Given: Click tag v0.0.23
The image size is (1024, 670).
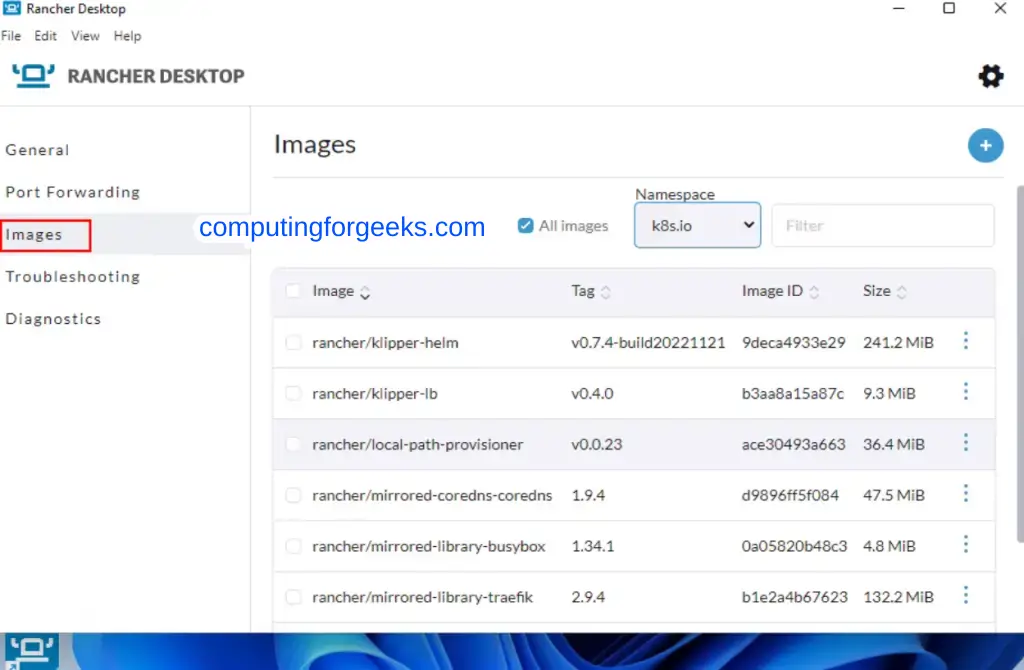Looking at the screenshot, I should [x=597, y=445].
